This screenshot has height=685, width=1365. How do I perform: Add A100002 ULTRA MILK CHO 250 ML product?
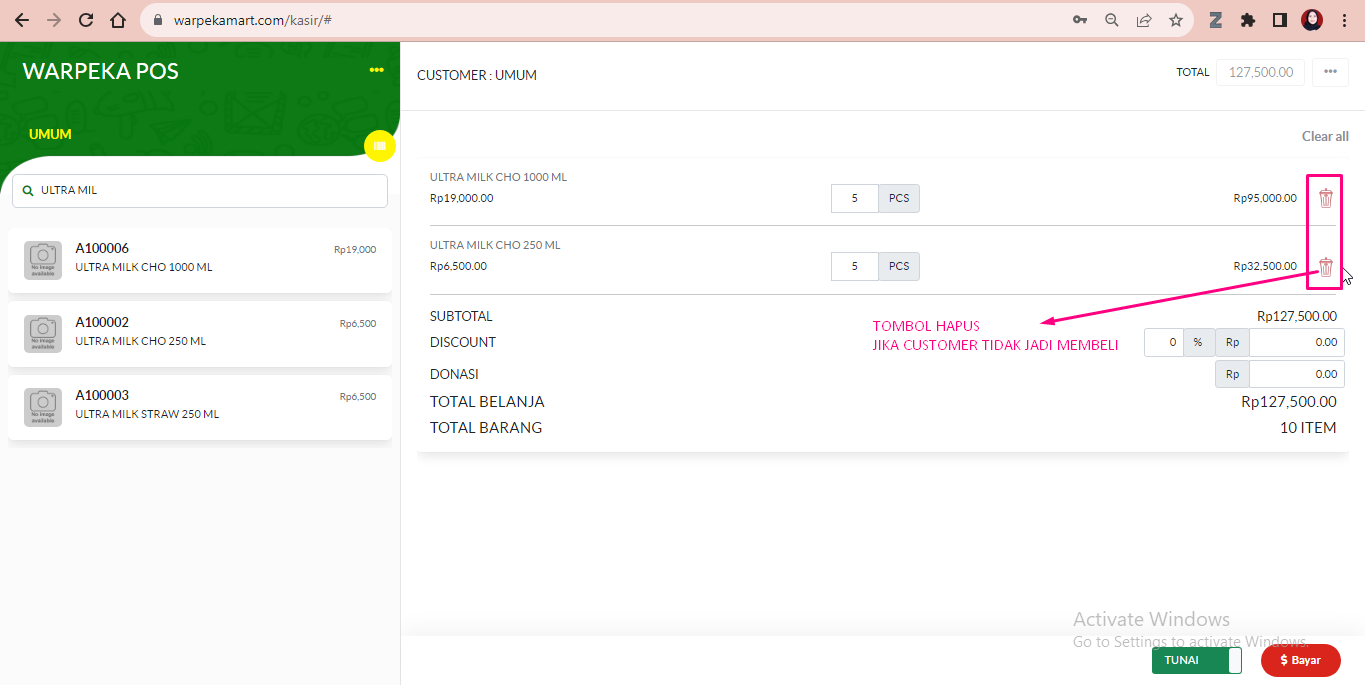(200, 333)
